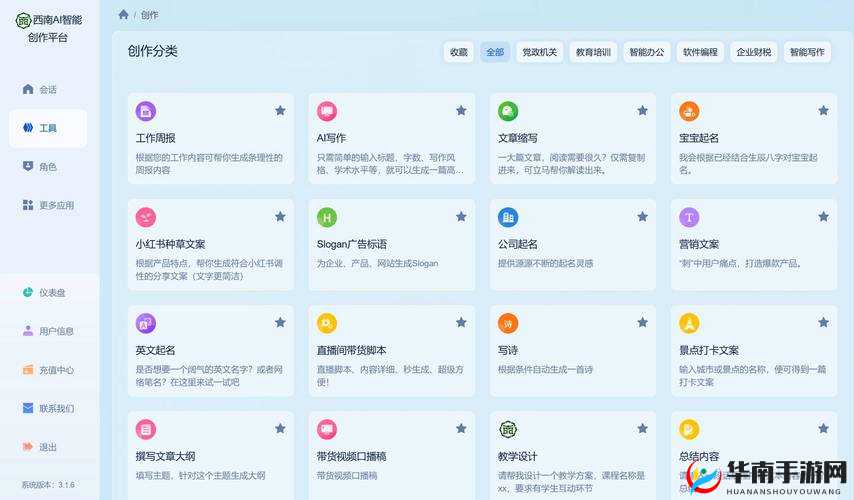Image resolution: width=854 pixels, height=500 pixels.
Task: Click the 宝宝起名 orange icon
Action: pos(689,111)
